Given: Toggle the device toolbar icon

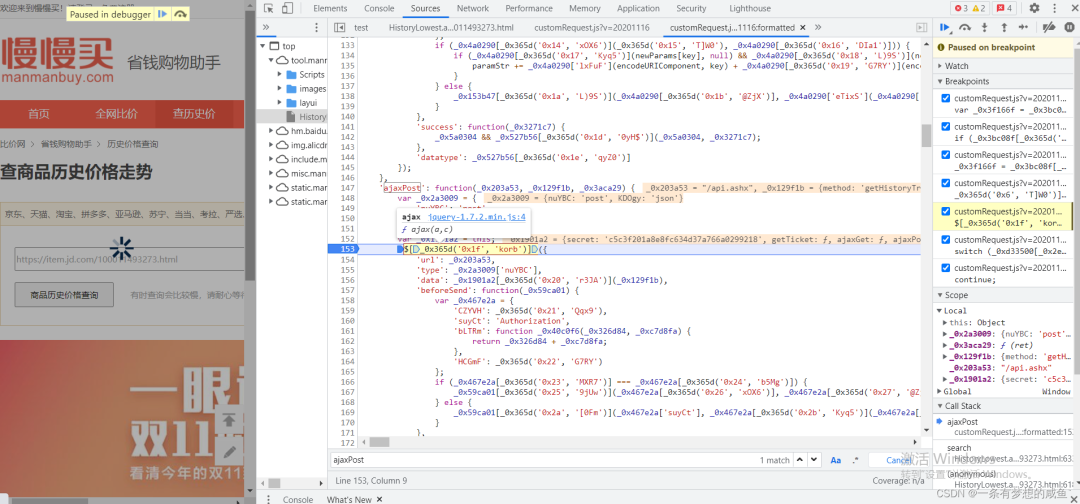Looking at the screenshot, I should 290,8.
